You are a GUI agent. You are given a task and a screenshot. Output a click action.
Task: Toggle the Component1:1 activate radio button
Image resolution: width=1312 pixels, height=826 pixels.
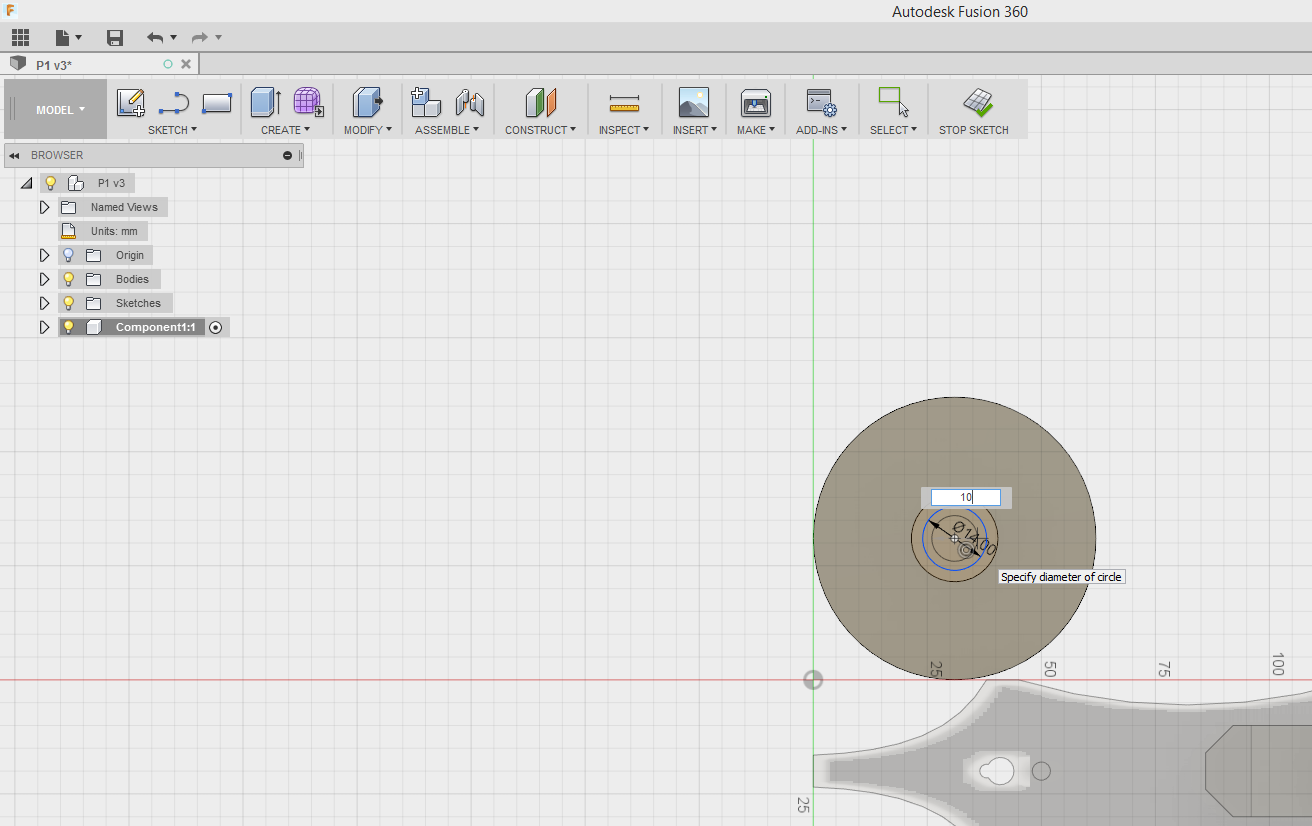[216, 328]
